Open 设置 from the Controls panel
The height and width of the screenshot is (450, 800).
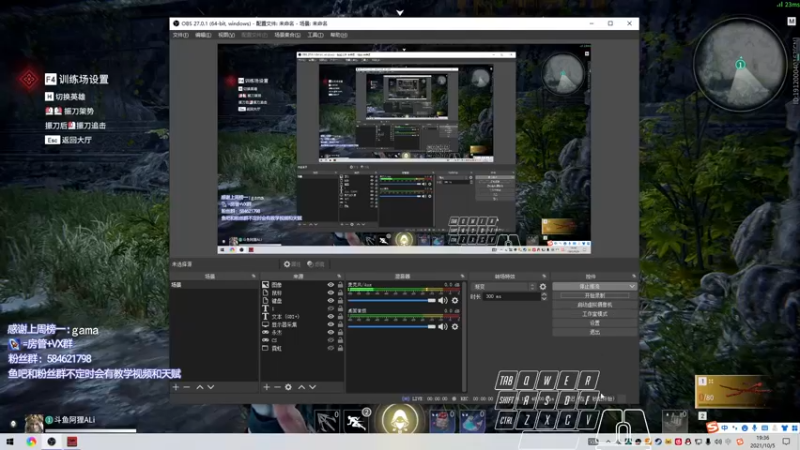pos(594,323)
